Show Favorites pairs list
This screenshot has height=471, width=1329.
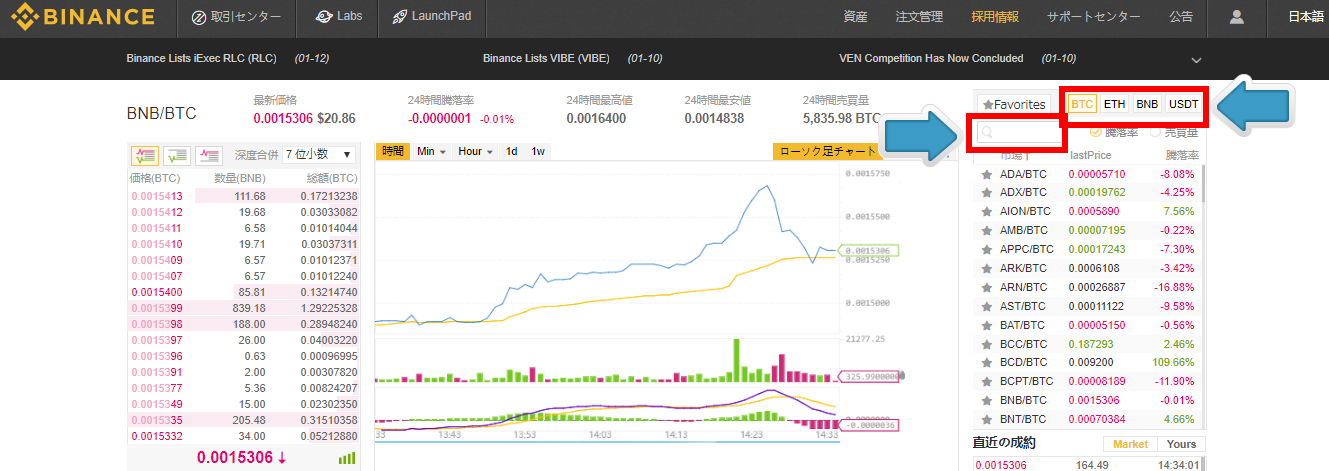click(1013, 104)
